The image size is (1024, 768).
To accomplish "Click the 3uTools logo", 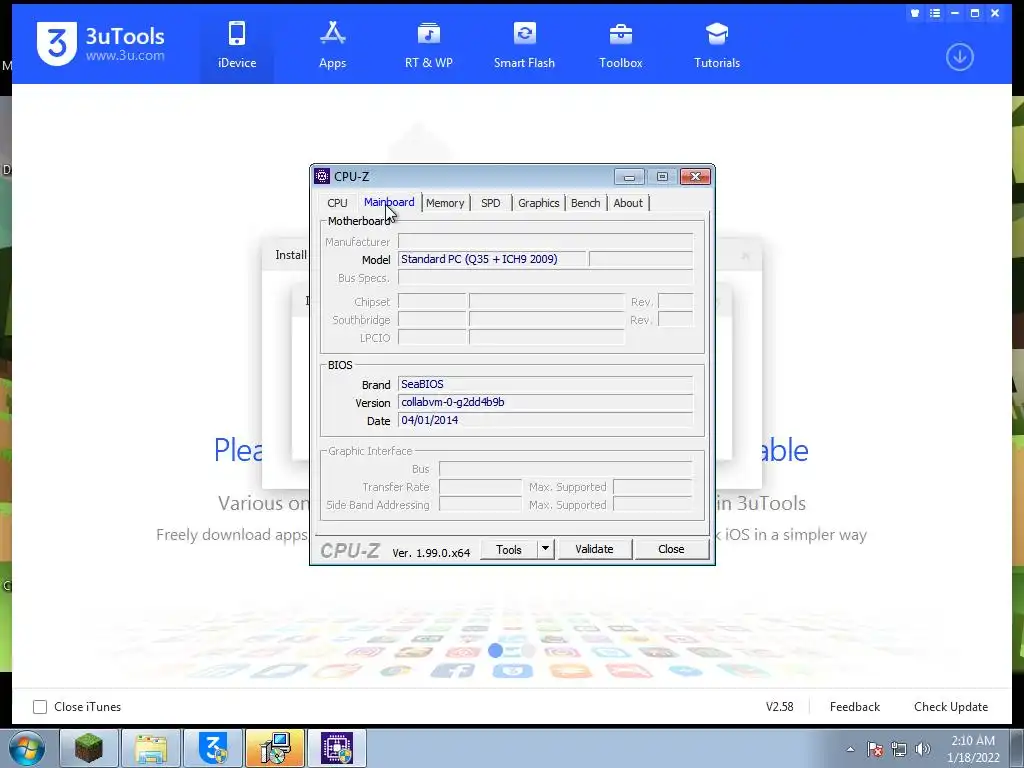I will [101, 44].
